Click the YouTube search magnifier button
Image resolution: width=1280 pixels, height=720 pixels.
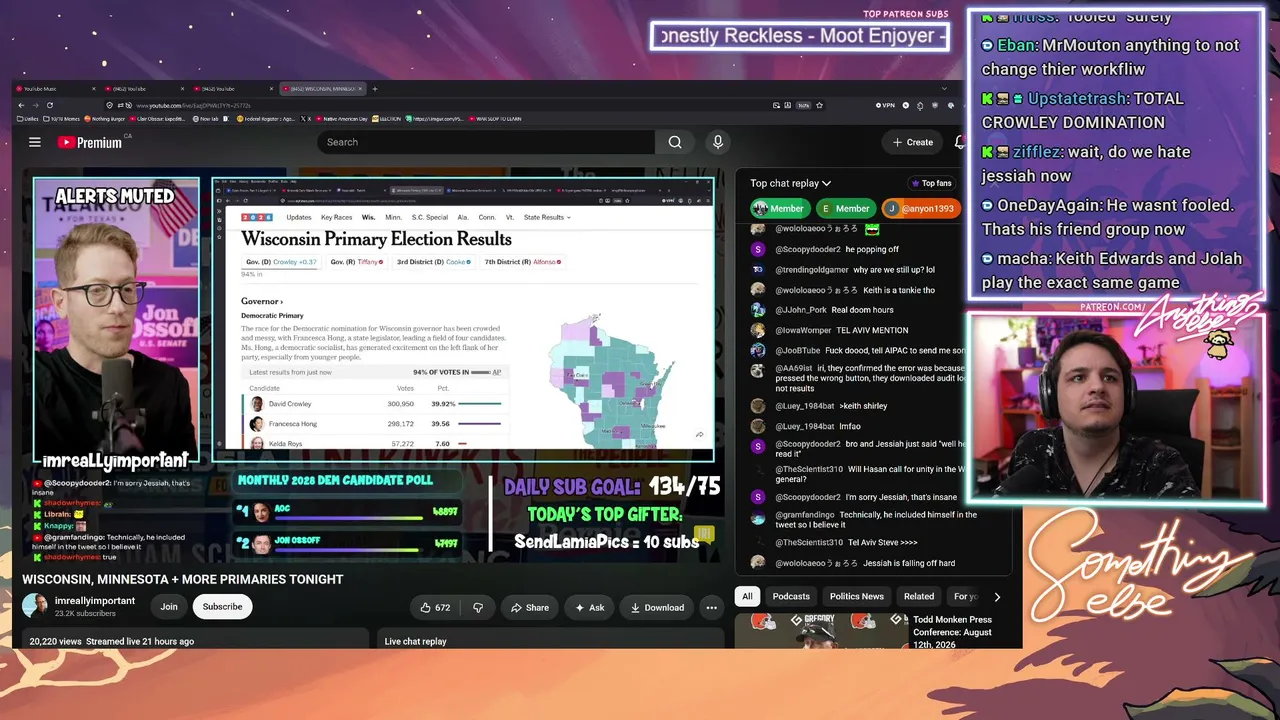point(675,142)
